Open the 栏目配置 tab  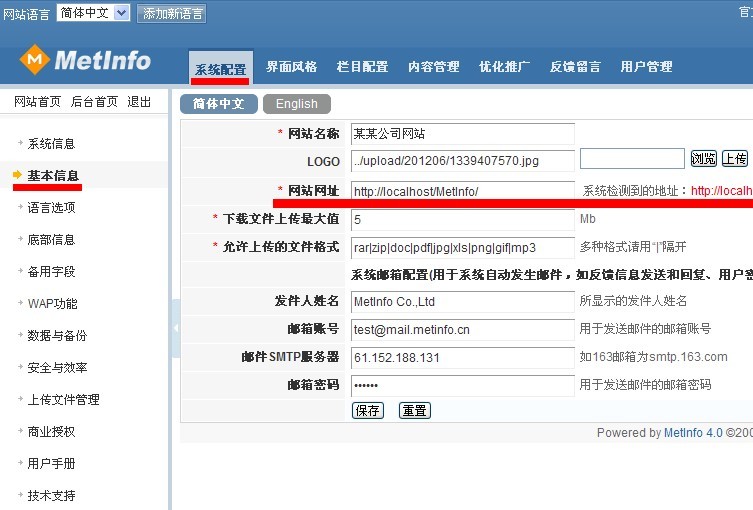[x=362, y=66]
